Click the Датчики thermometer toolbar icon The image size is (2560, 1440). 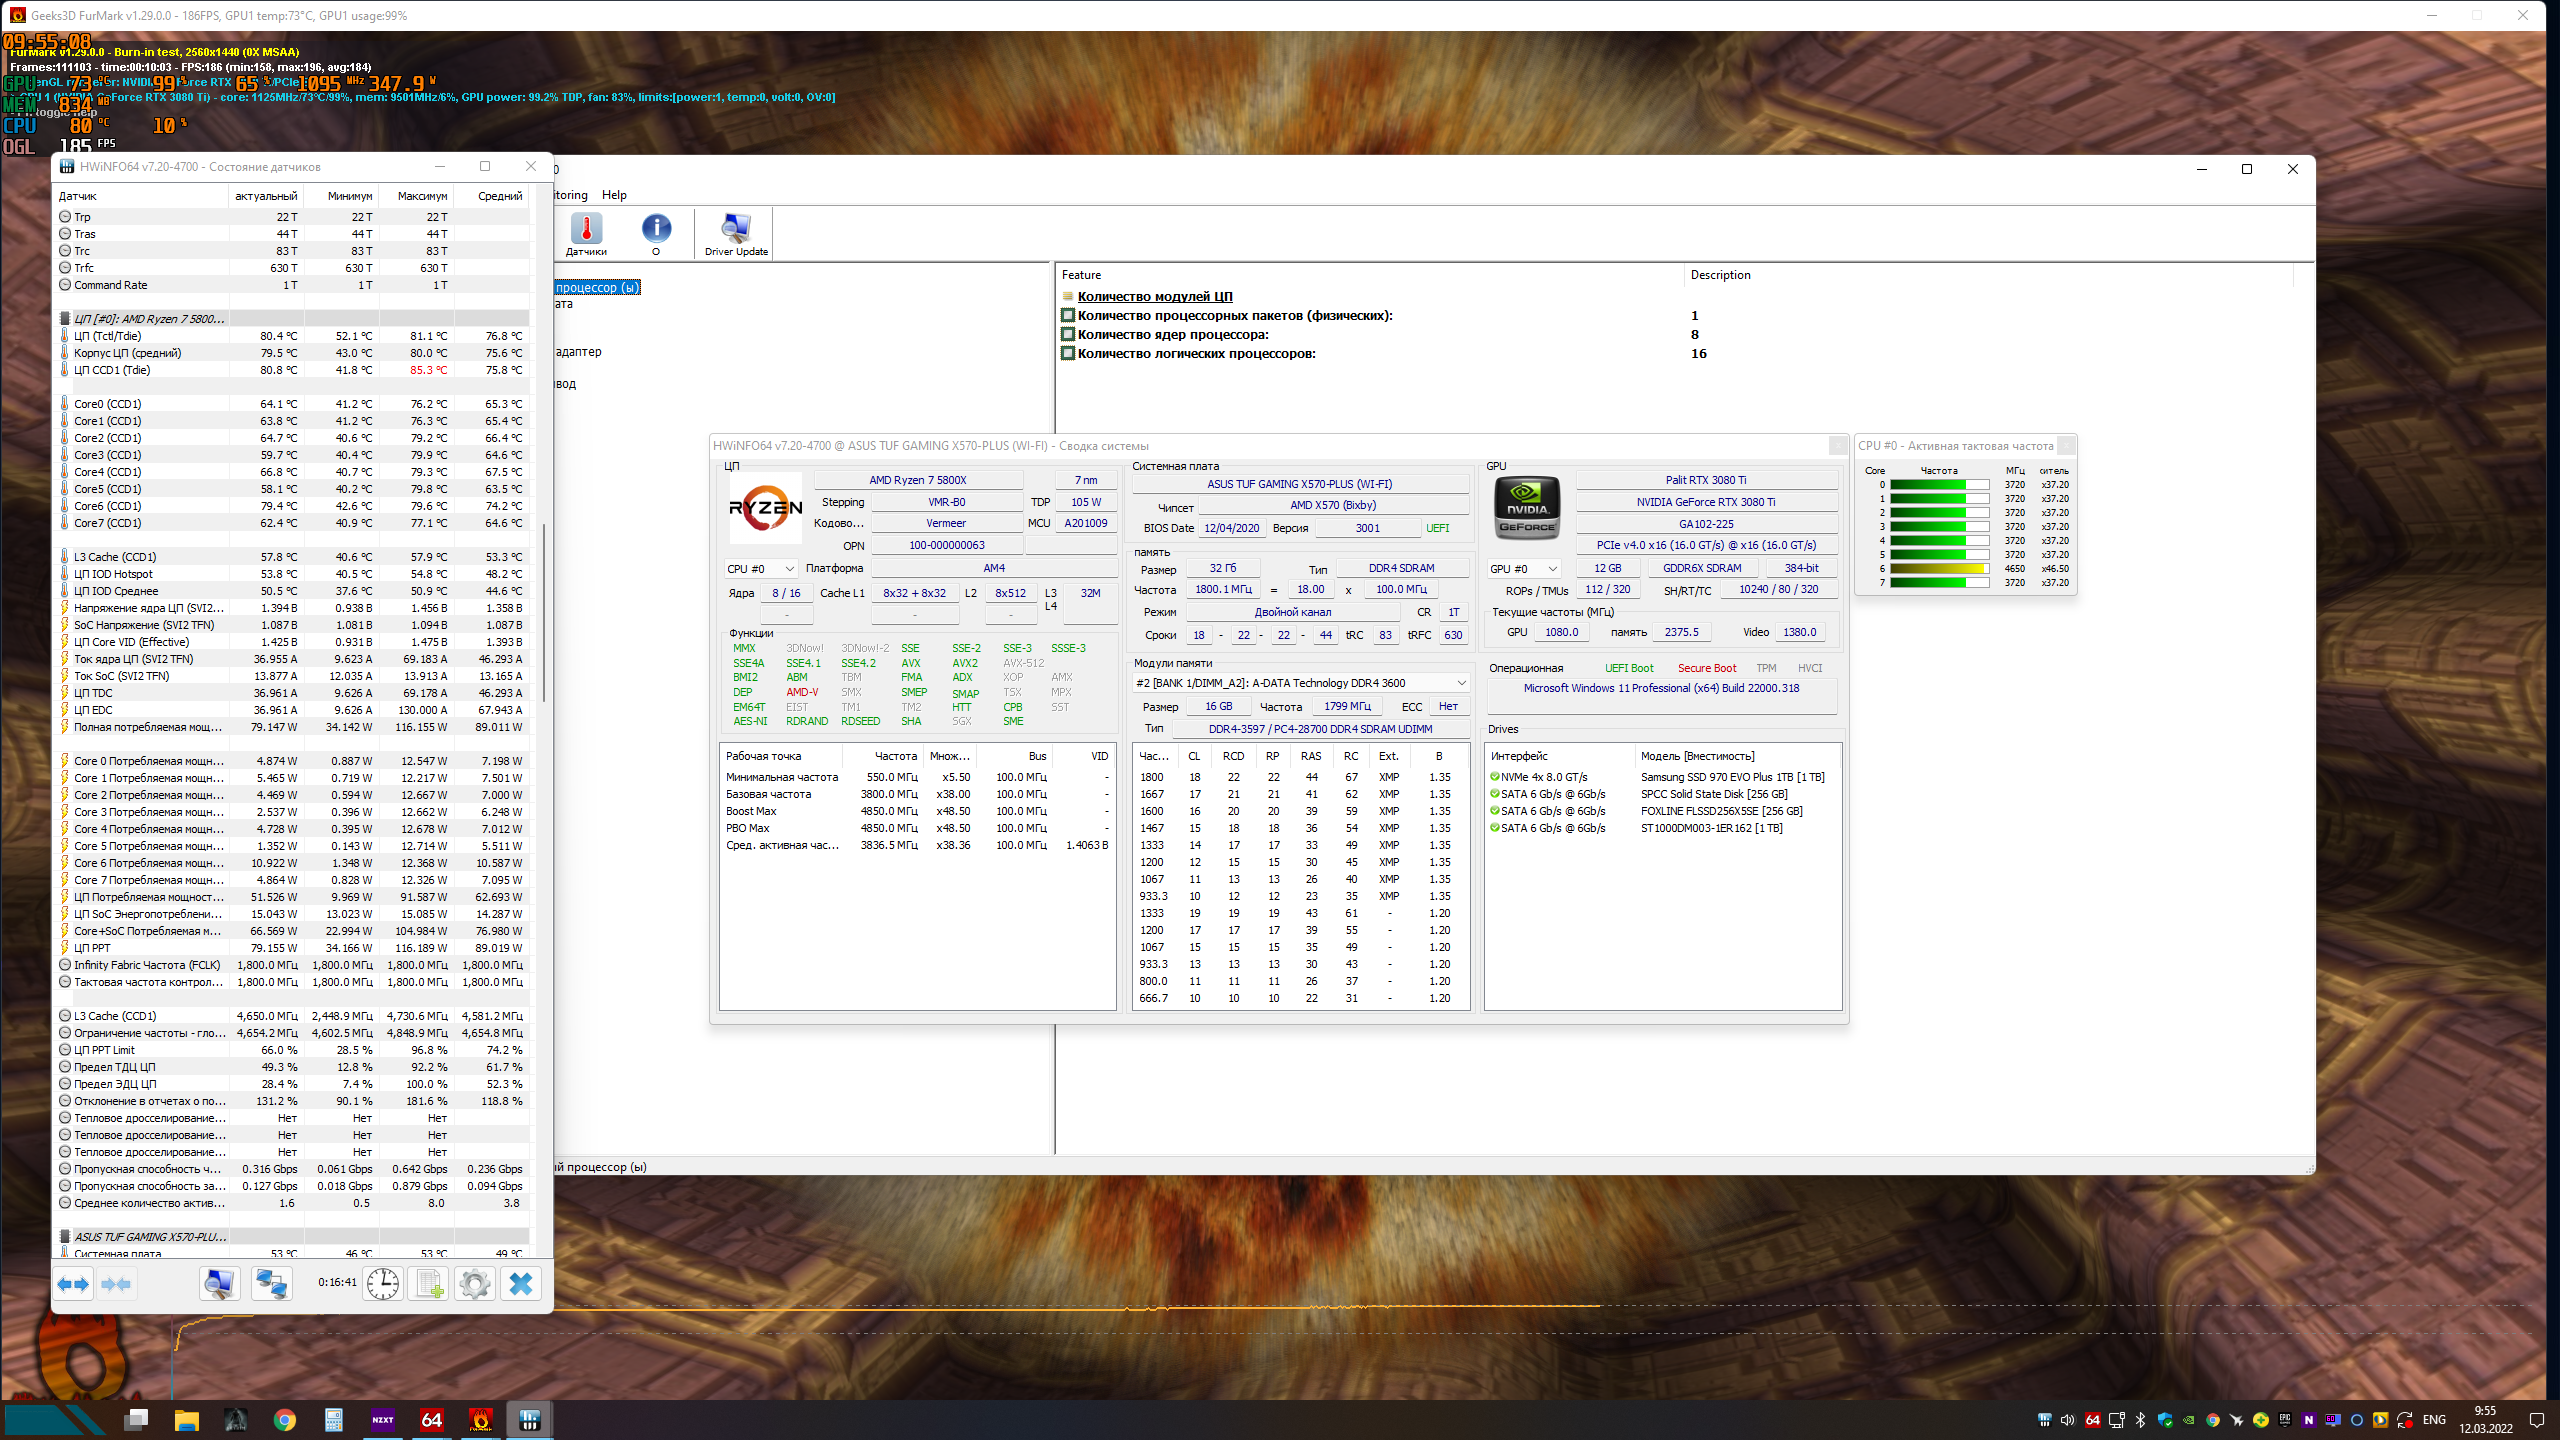coord(586,234)
